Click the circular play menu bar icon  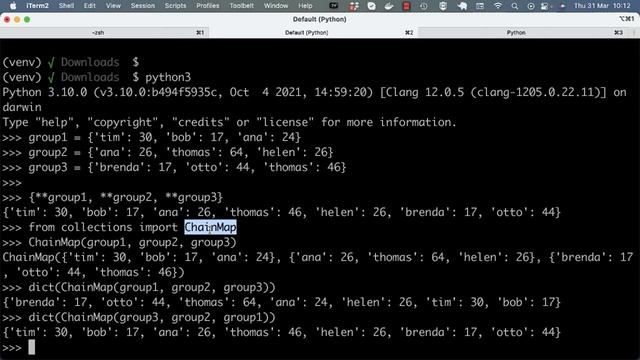531,6
